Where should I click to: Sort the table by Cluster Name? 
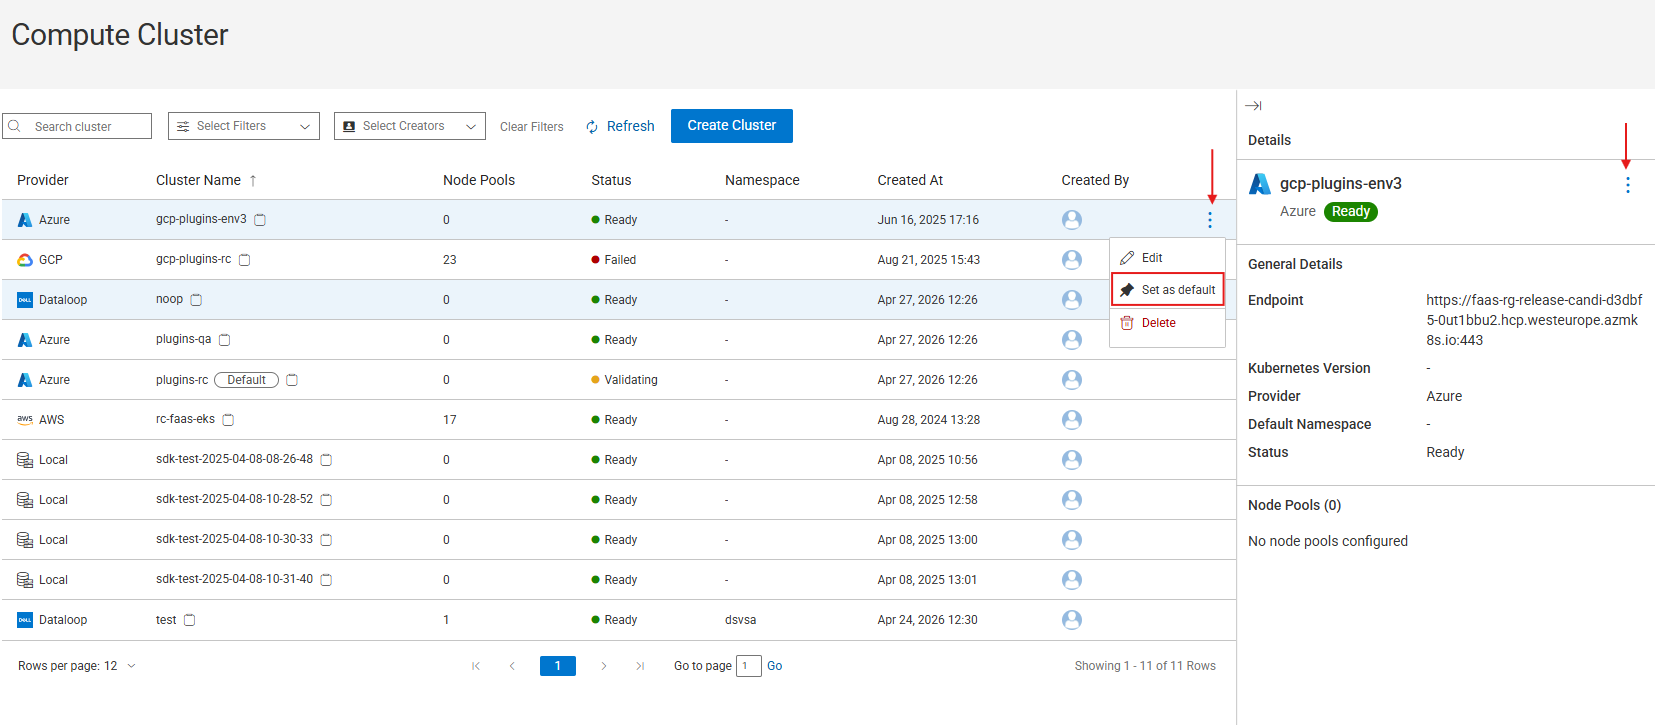tap(206, 180)
